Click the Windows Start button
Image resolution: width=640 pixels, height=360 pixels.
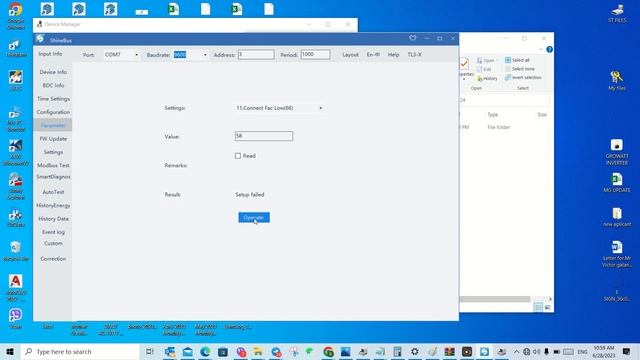pyautogui.click(x=10, y=351)
